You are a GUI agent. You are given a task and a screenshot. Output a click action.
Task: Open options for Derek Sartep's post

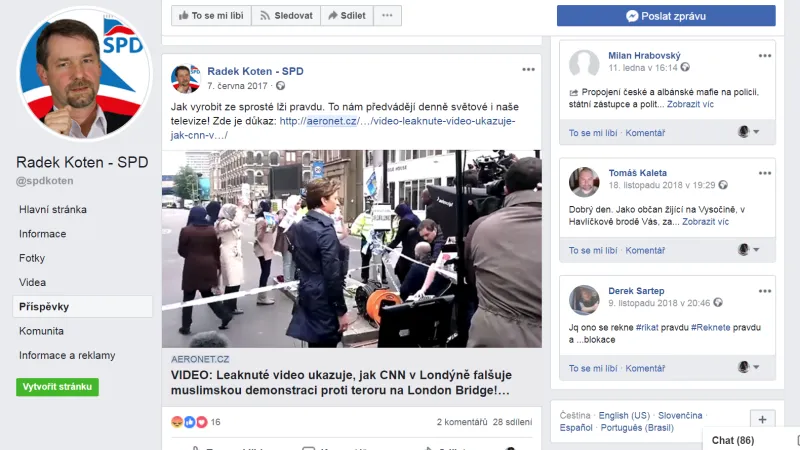[x=764, y=292]
